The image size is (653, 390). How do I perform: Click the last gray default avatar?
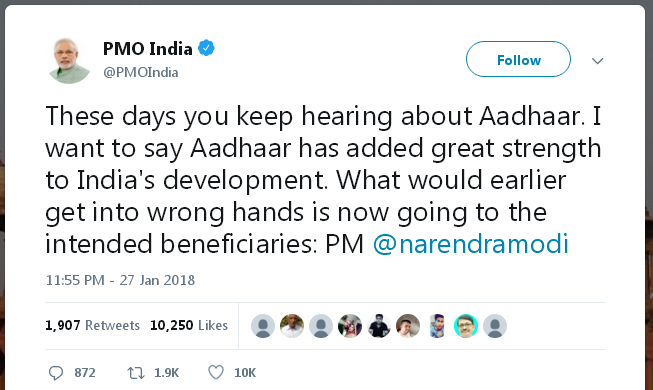click(495, 326)
